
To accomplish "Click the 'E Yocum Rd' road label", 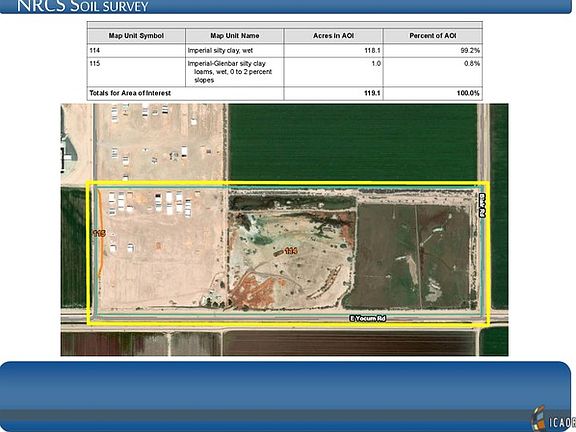I will 368,318.
